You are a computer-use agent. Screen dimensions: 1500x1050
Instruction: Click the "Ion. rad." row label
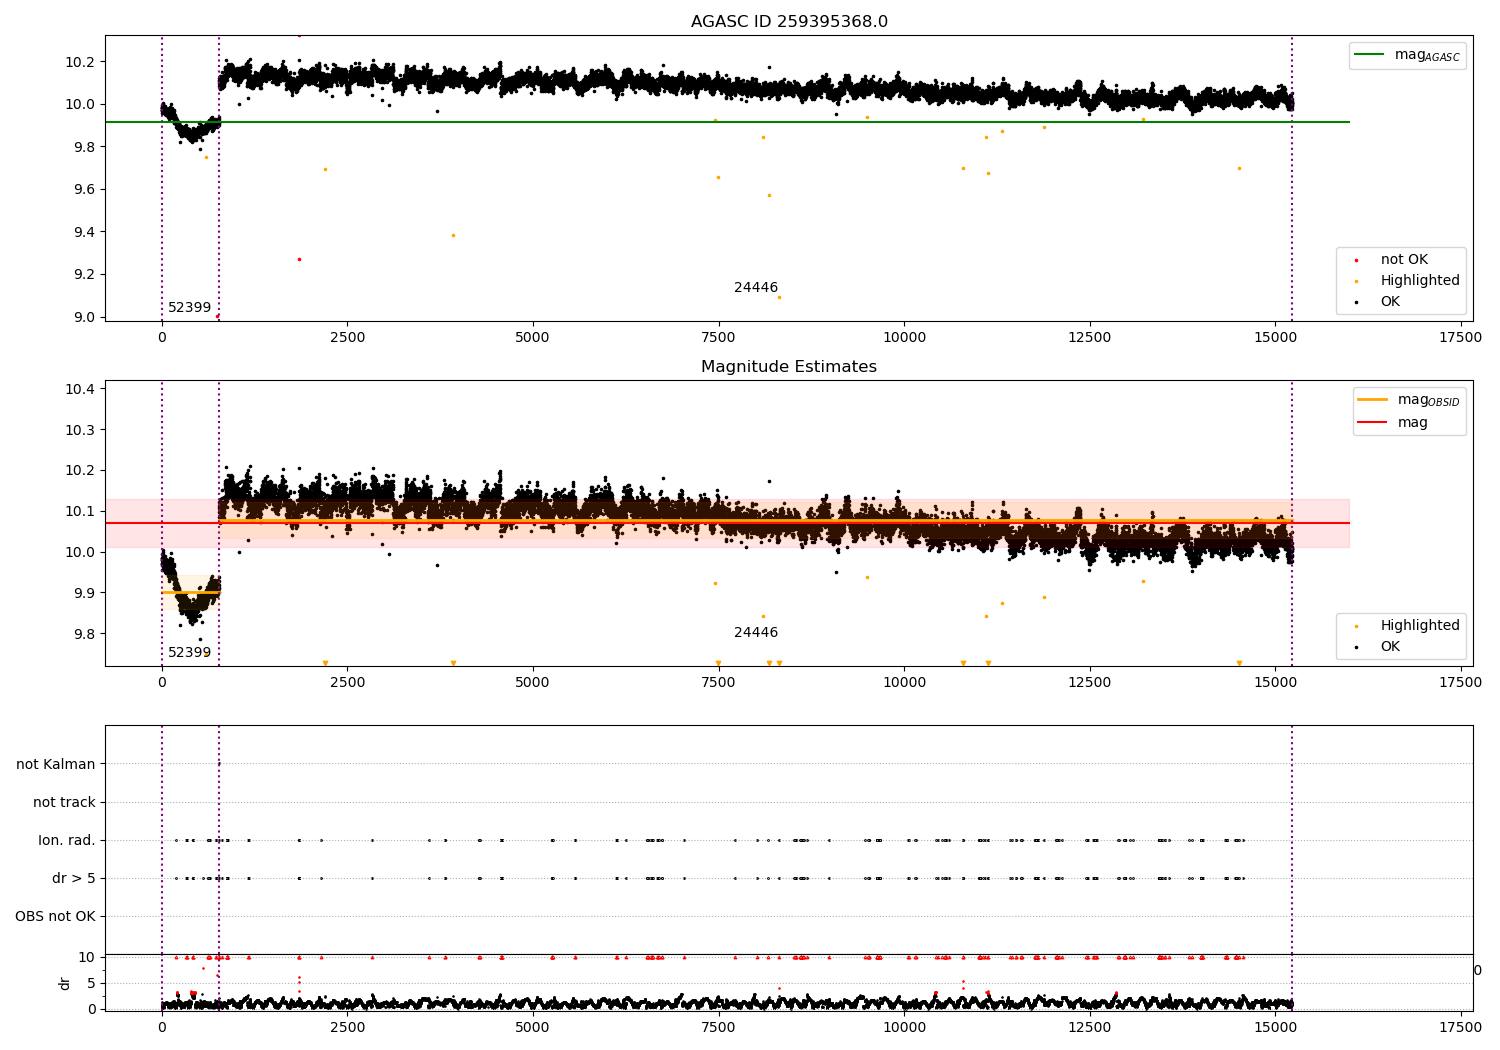point(67,840)
